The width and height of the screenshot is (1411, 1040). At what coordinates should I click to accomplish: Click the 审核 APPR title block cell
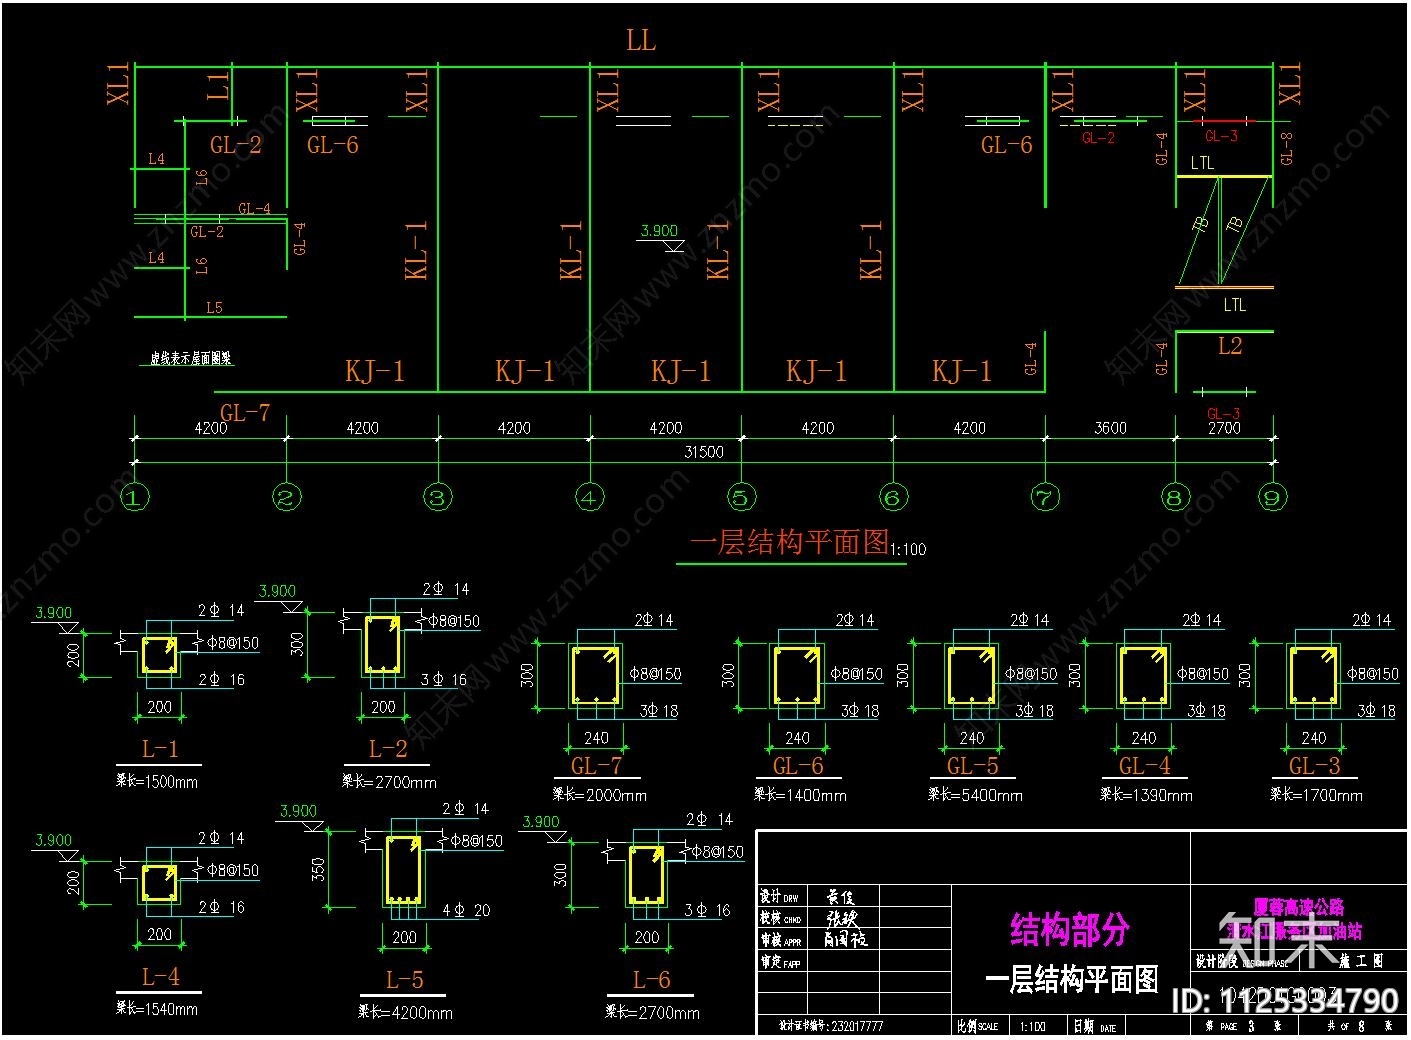tap(782, 940)
